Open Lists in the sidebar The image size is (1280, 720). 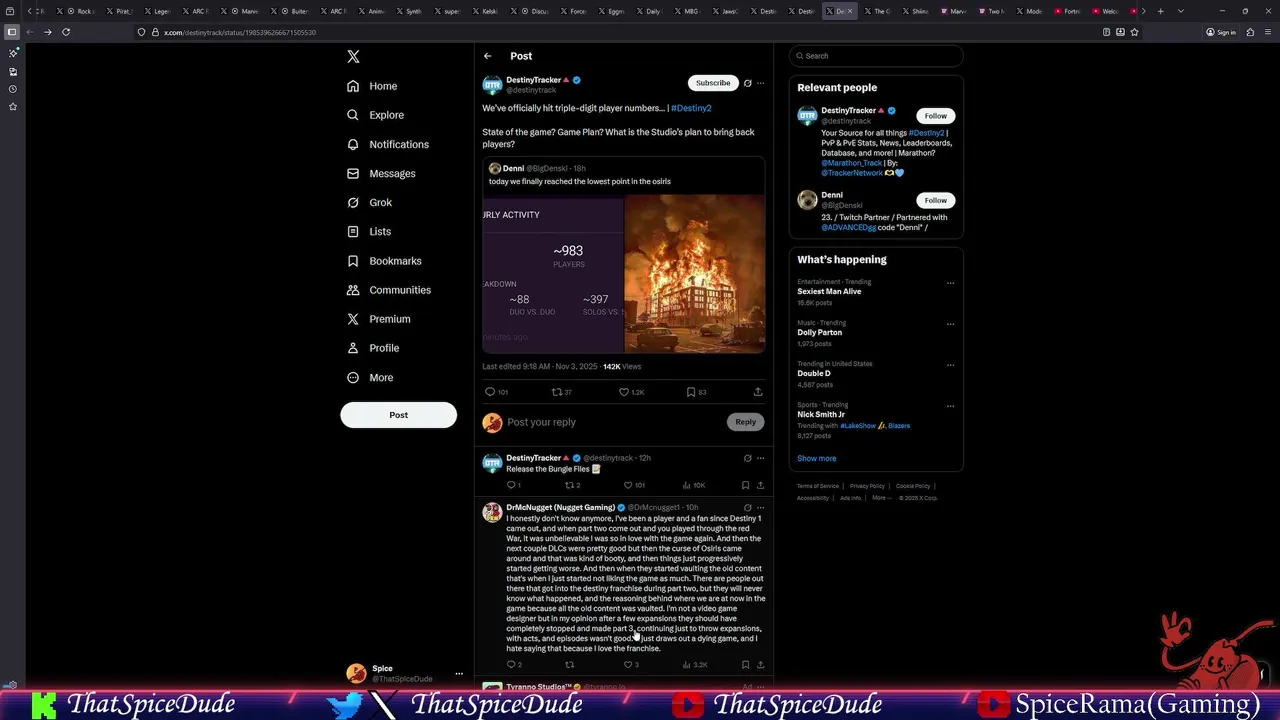[369, 231]
